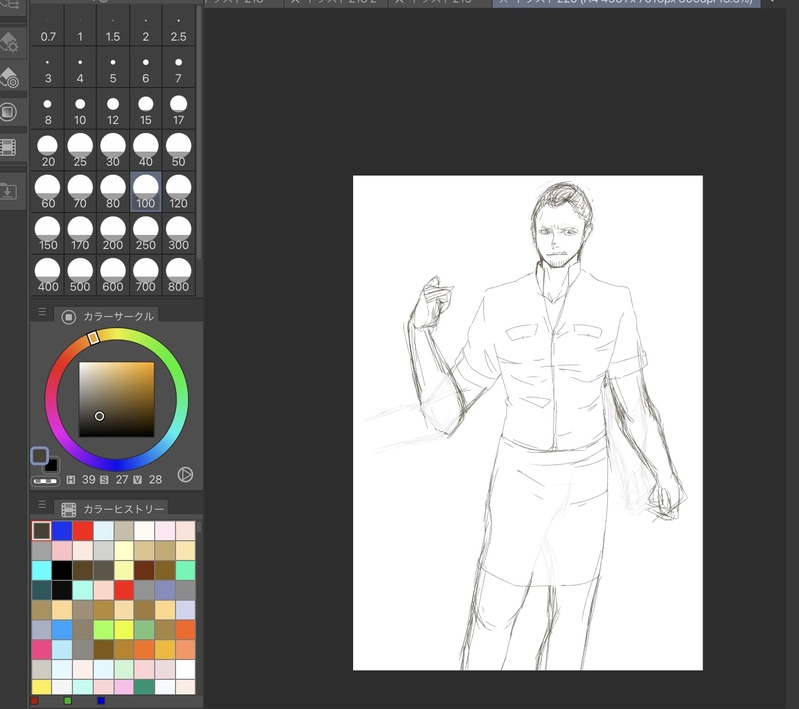Select brush size 100 preset
The height and width of the screenshot is (709, 799).
click(146, 190)
